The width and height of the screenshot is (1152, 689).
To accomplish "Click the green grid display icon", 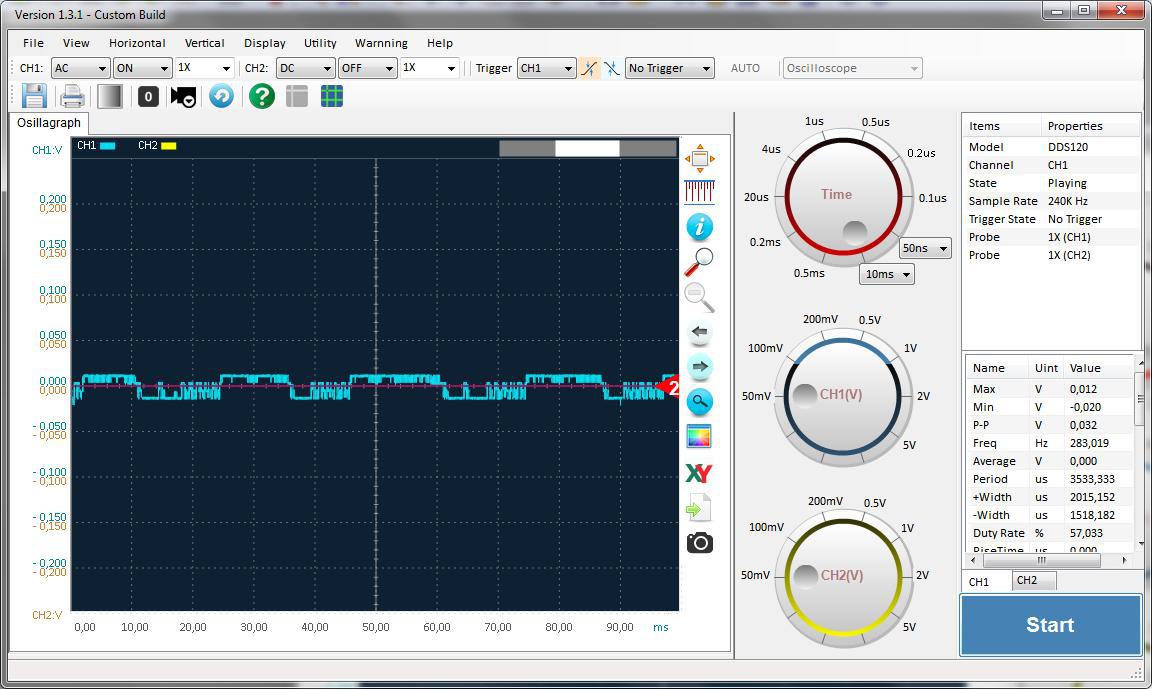I will click(332, 96).
